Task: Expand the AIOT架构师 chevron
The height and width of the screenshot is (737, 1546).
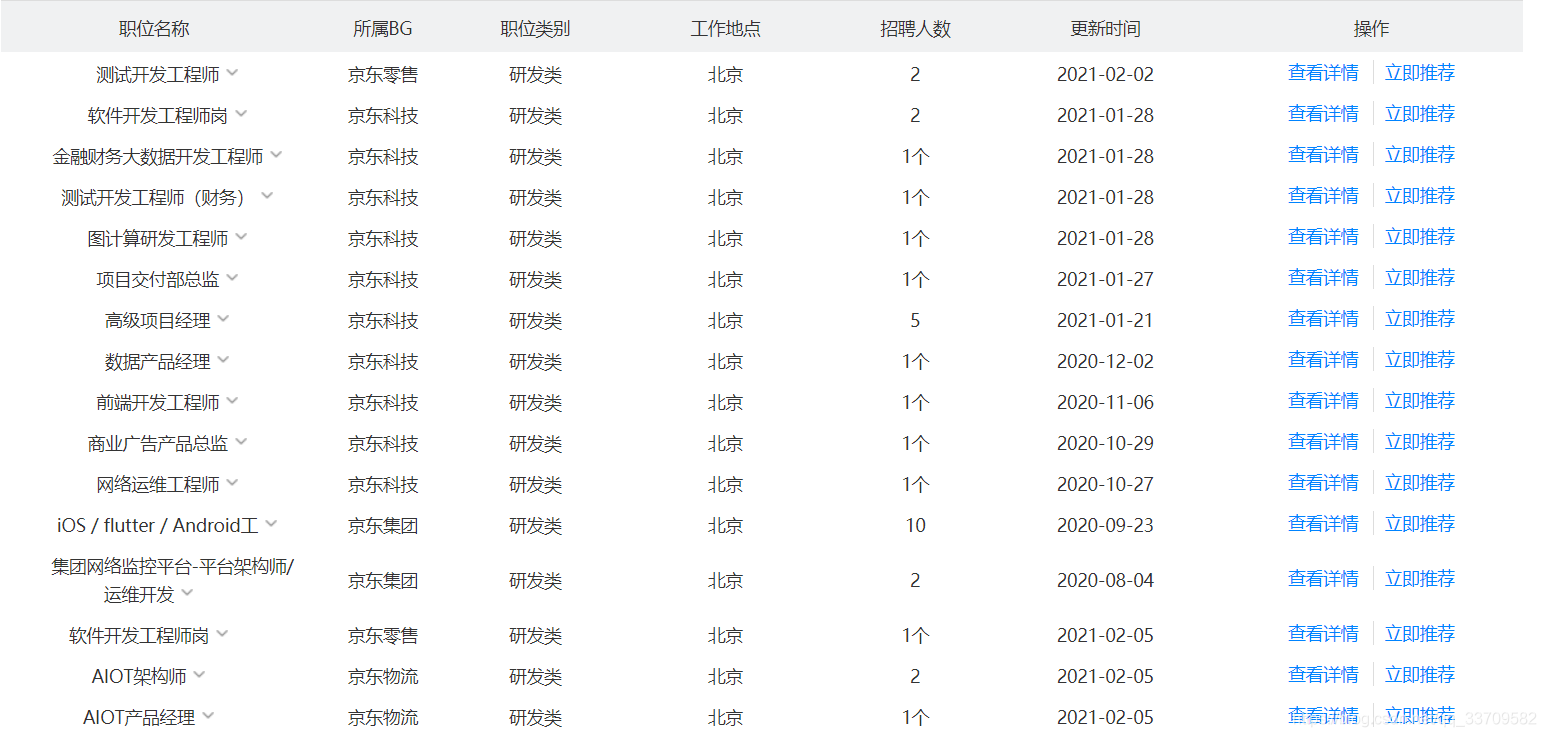Action: coord(199,674)
